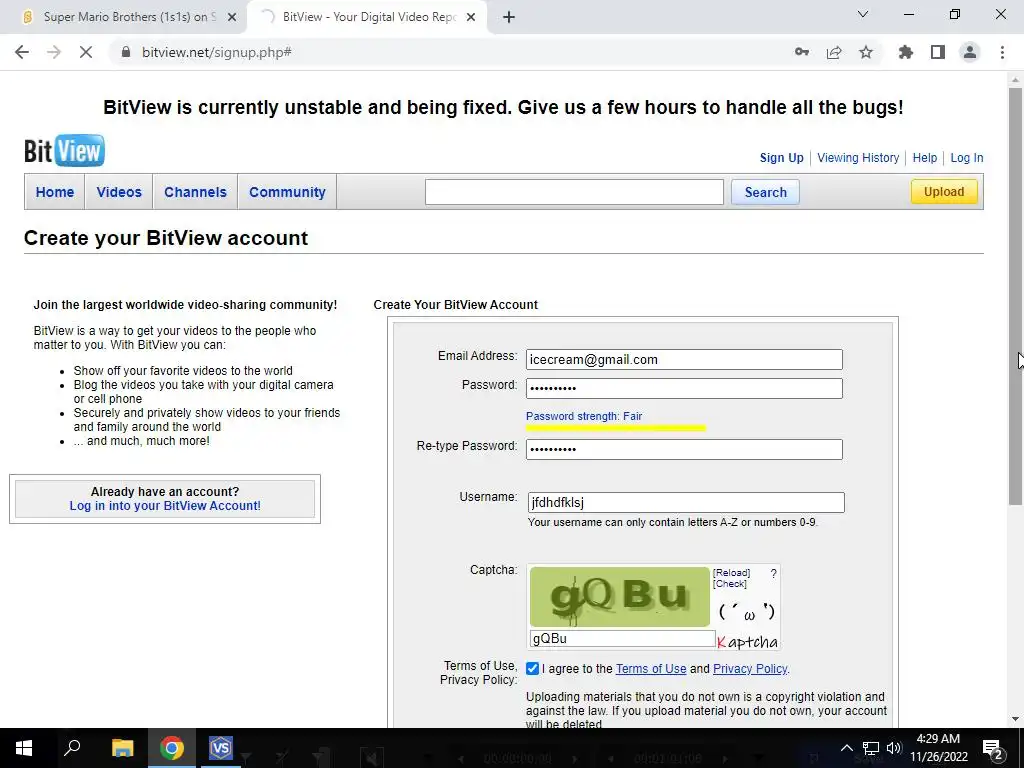Click the Sign Up link

click(782, 158)
